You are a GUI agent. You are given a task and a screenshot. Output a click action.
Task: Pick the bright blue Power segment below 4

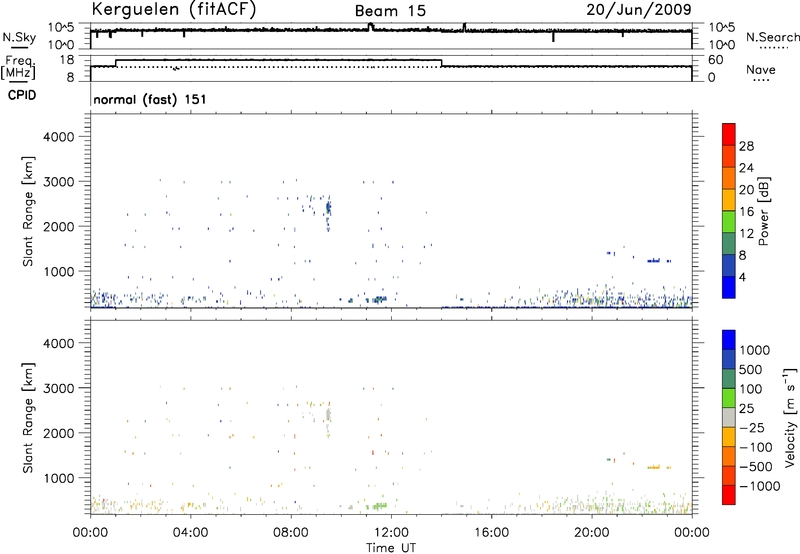[729, 287]
